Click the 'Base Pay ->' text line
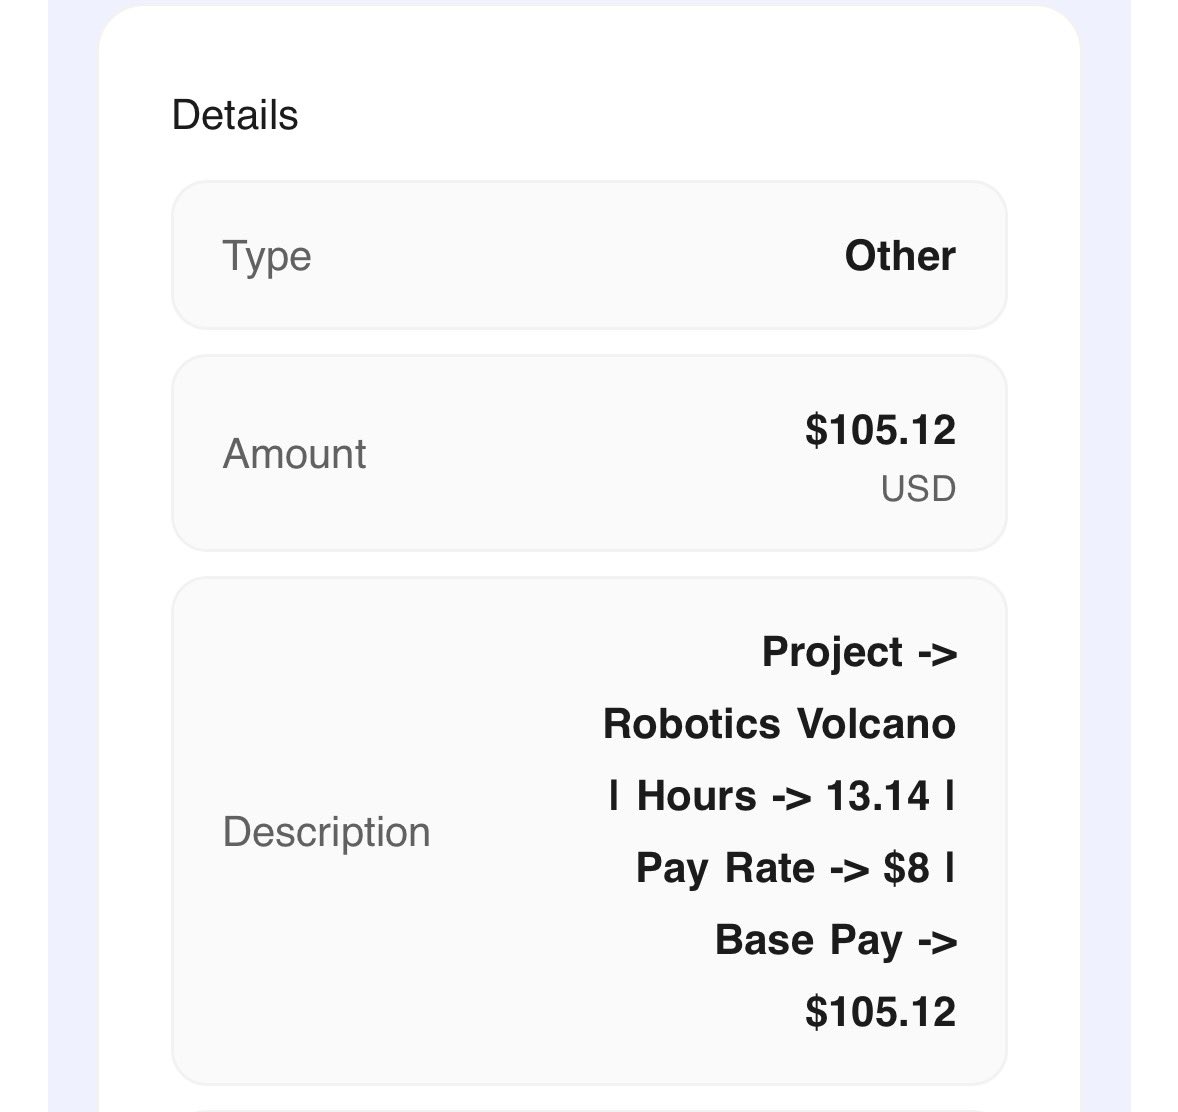Viewport: 1178px width, 1112px height. [x=835, y=940]
